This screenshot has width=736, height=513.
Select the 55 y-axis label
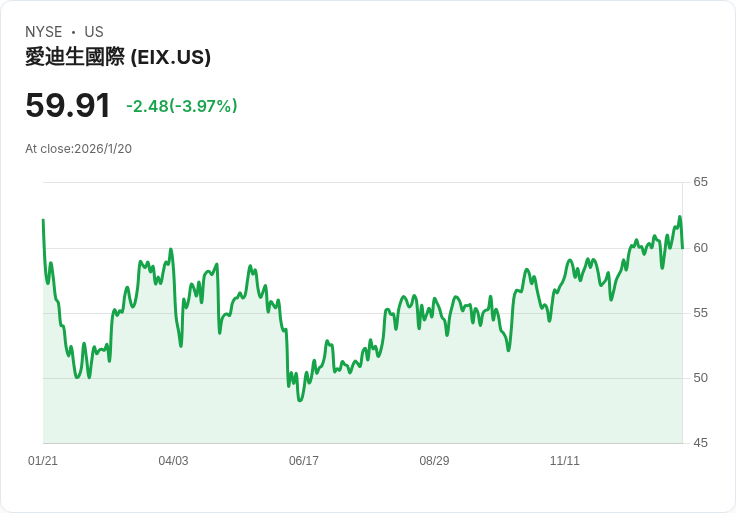tap(701, 313)
